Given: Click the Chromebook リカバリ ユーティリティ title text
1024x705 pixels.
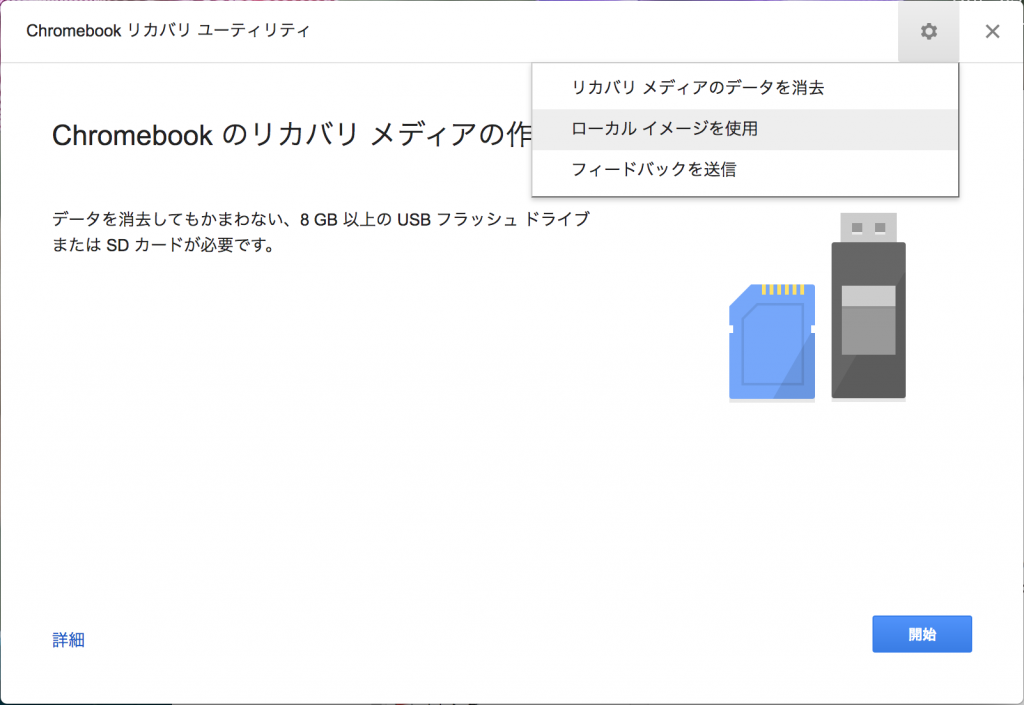Looking at the screenshot, I should (168, 31).
